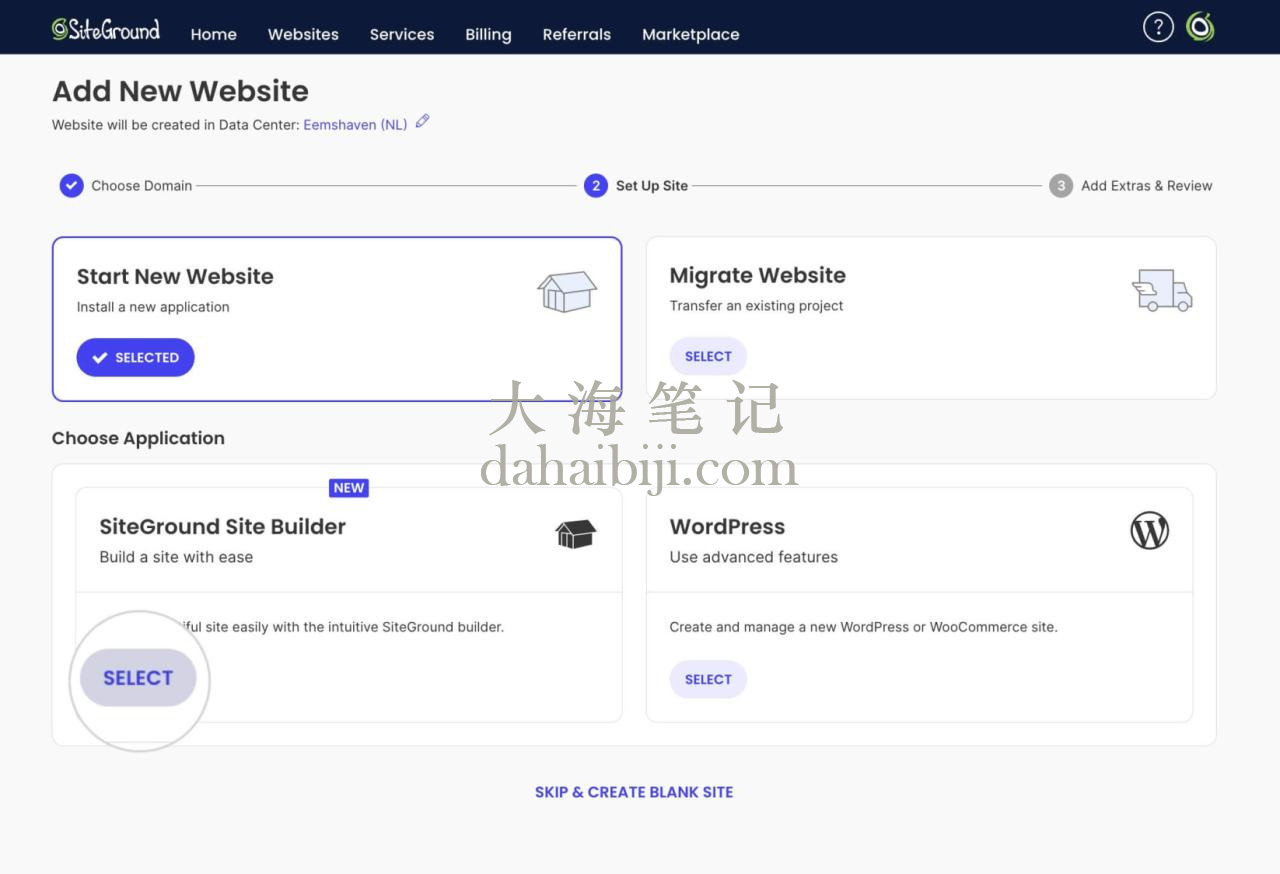Click the SiteGround Site Builder heading
This screenshot has width=1280, height=874.
point(223,527)
